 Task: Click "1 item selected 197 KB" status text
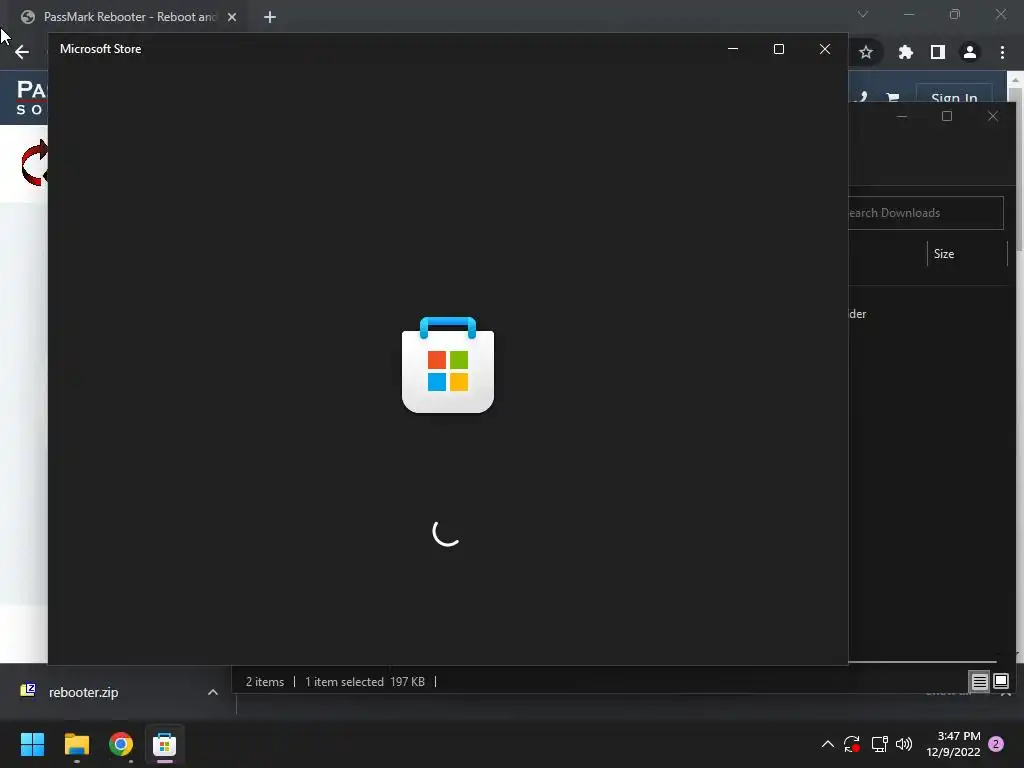[364, 682]
